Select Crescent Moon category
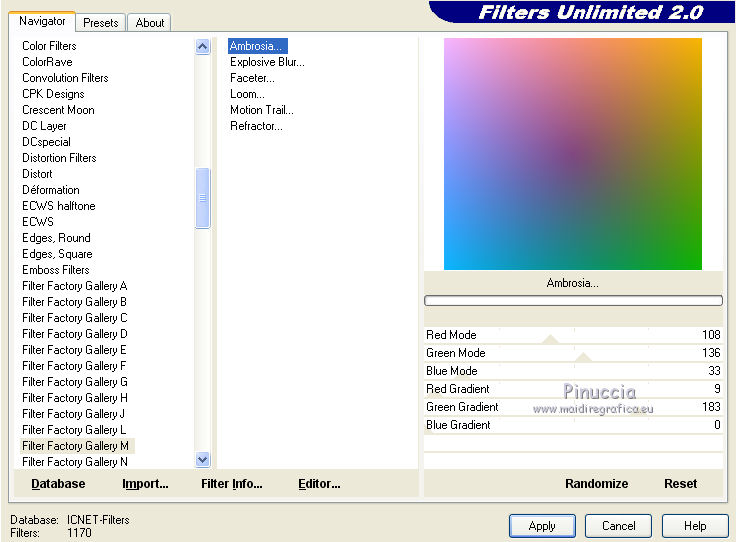 [58, 110]
